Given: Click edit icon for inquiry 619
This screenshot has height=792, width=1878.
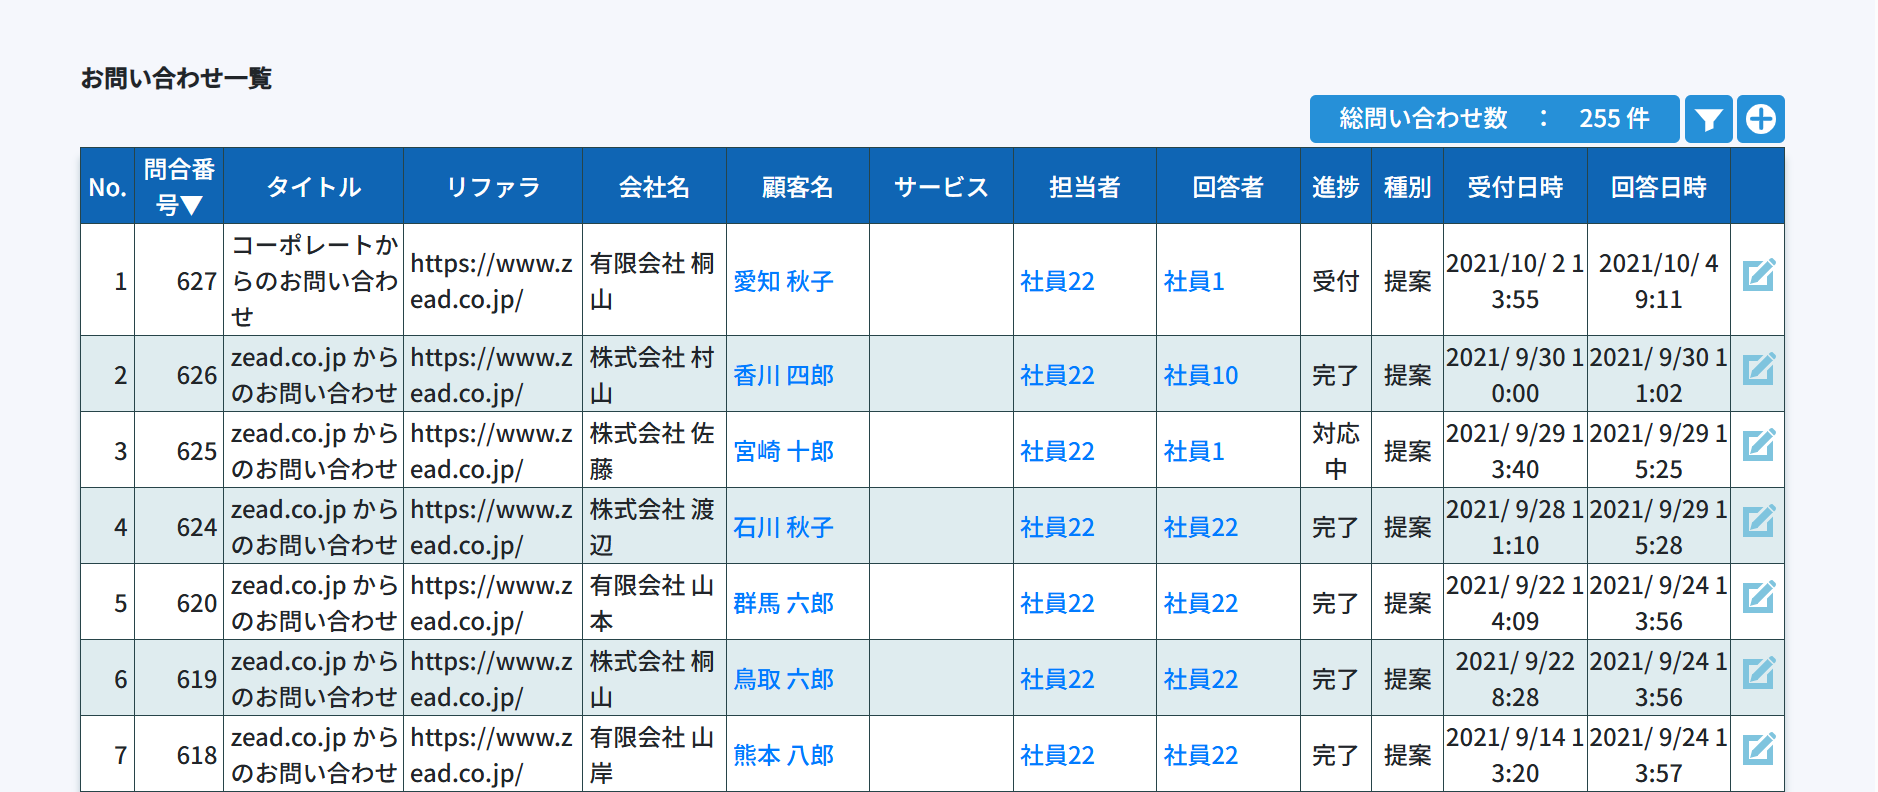Looking at the screenshot, I should coord(1758,674).
